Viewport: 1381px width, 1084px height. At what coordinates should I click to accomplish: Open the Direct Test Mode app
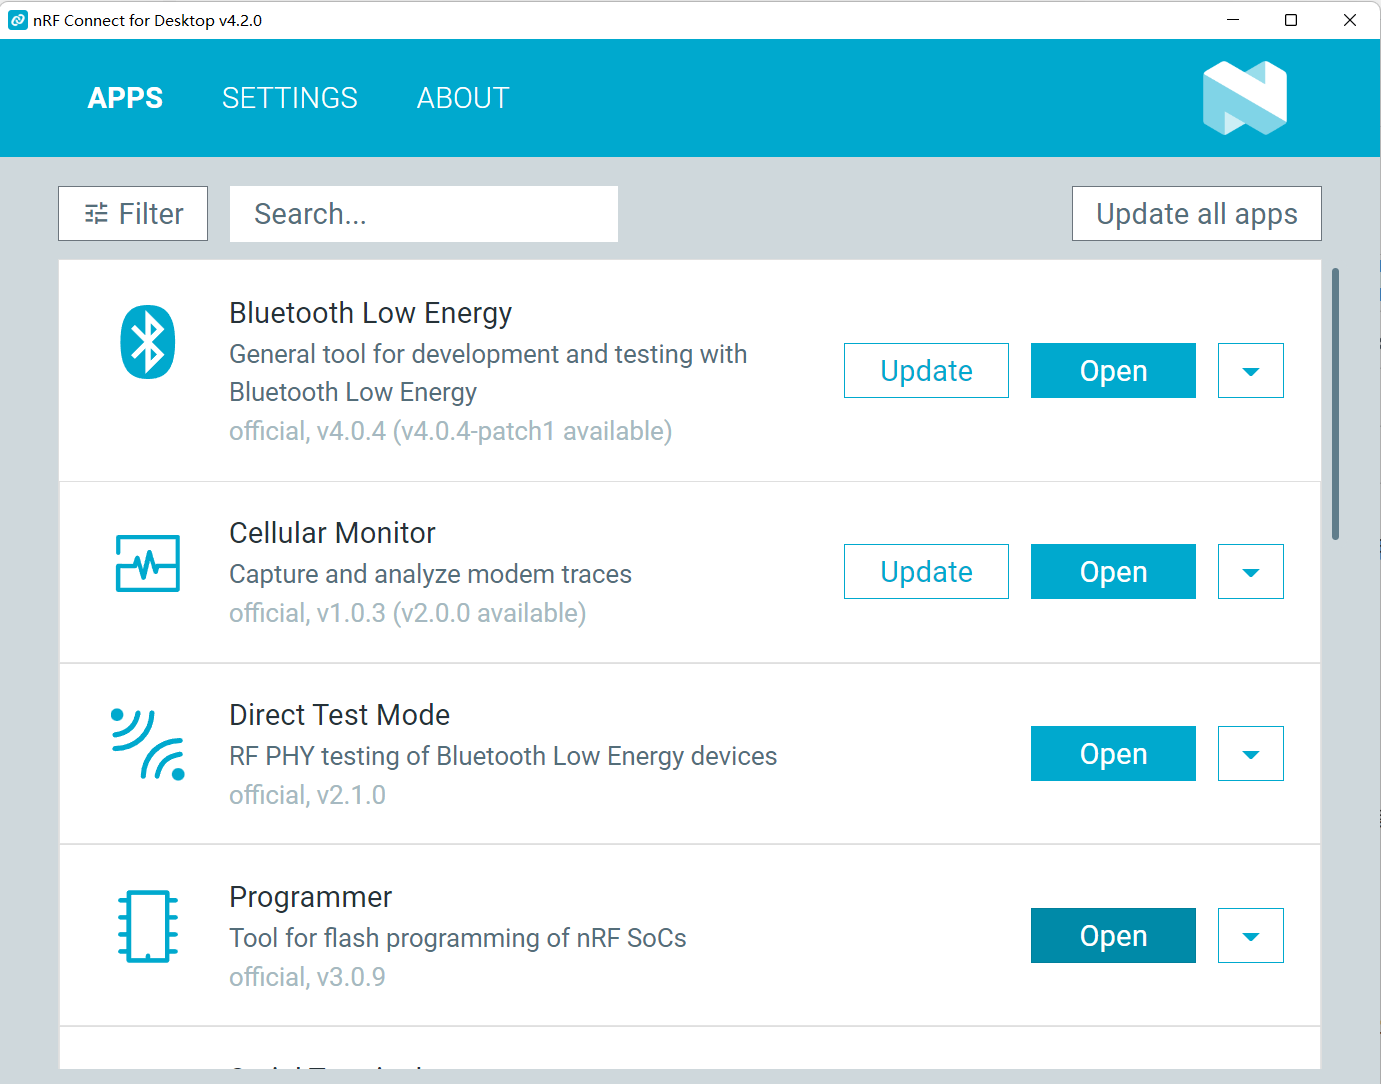point(1113,754)
